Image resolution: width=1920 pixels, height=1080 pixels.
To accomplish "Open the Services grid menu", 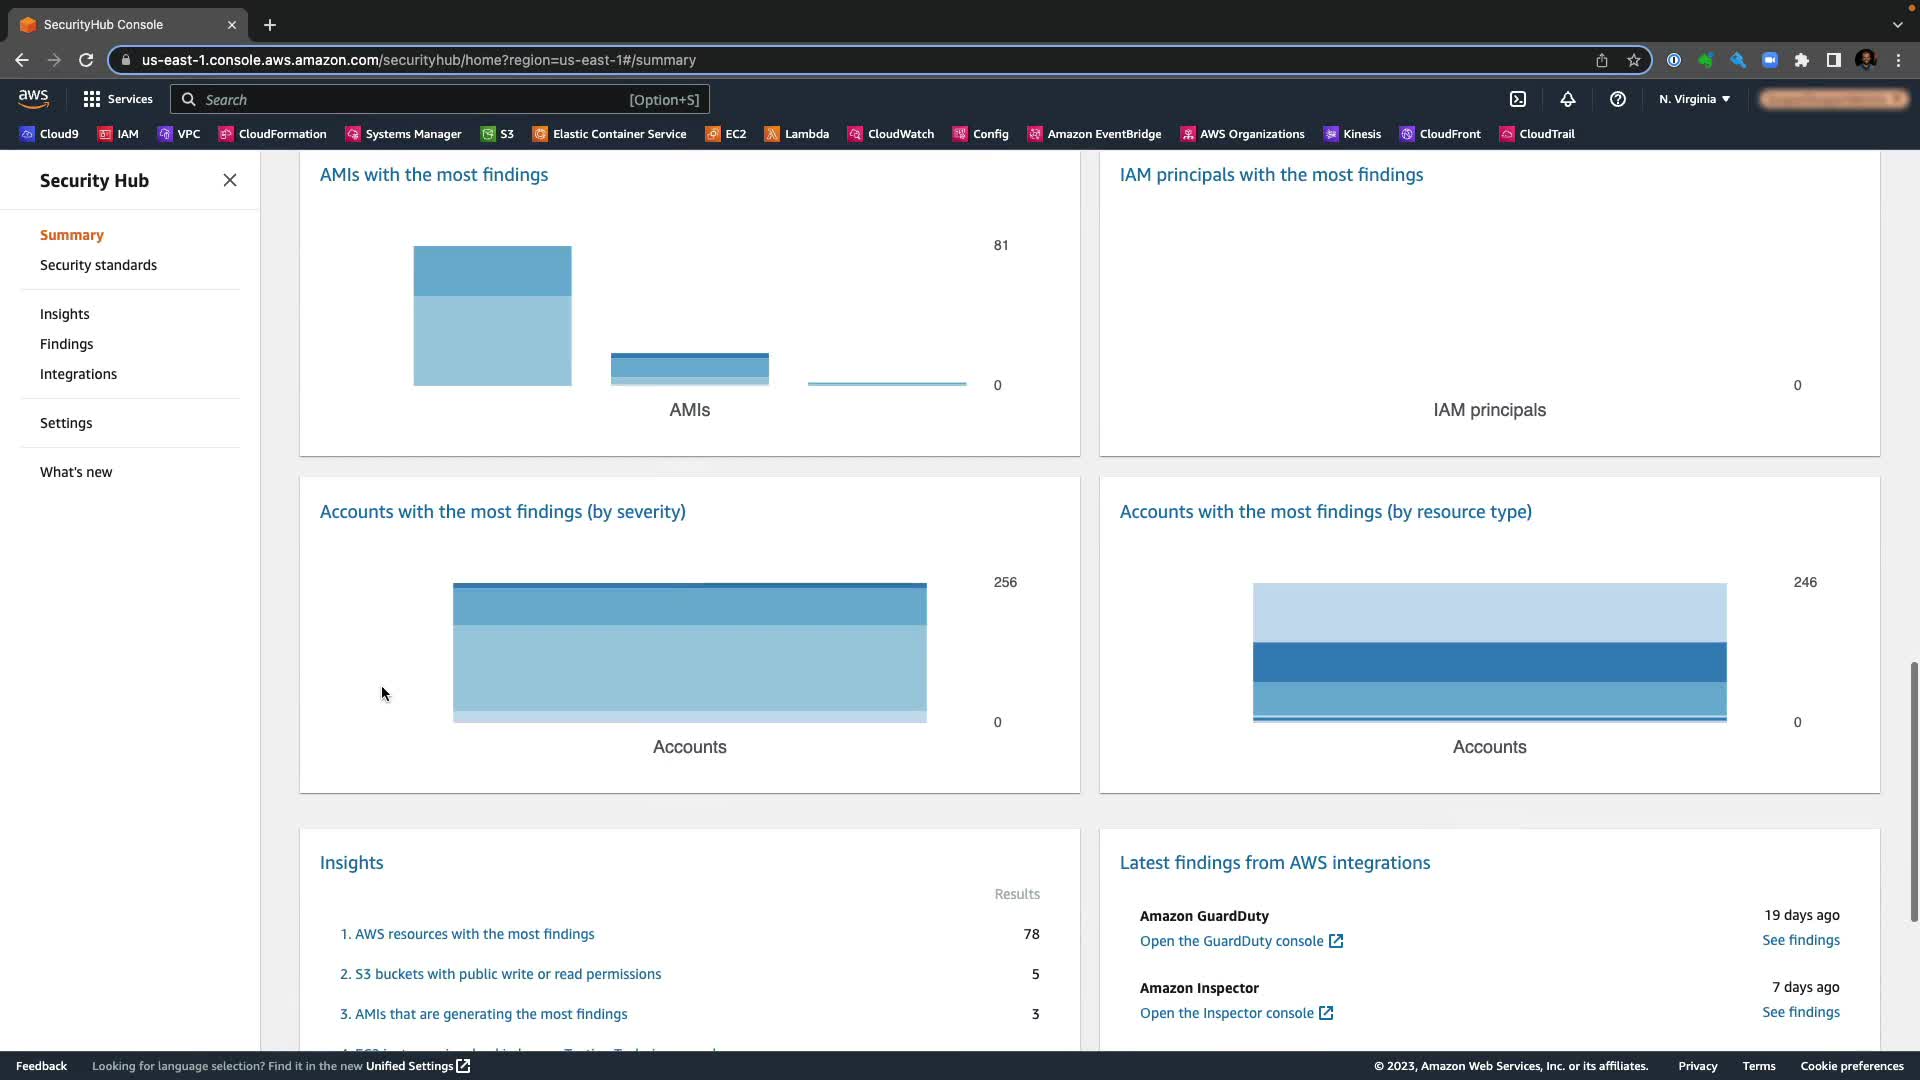I will coord(118,99).
